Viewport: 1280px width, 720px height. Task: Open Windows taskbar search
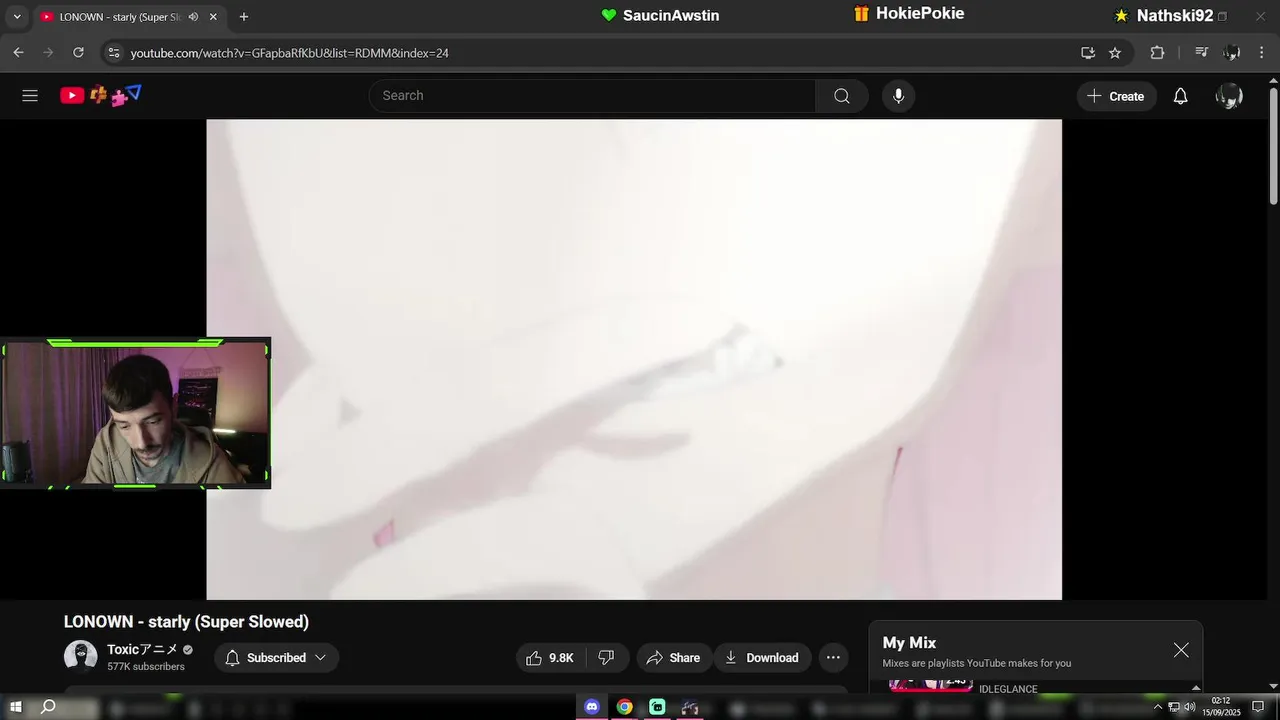click(47, 707)
